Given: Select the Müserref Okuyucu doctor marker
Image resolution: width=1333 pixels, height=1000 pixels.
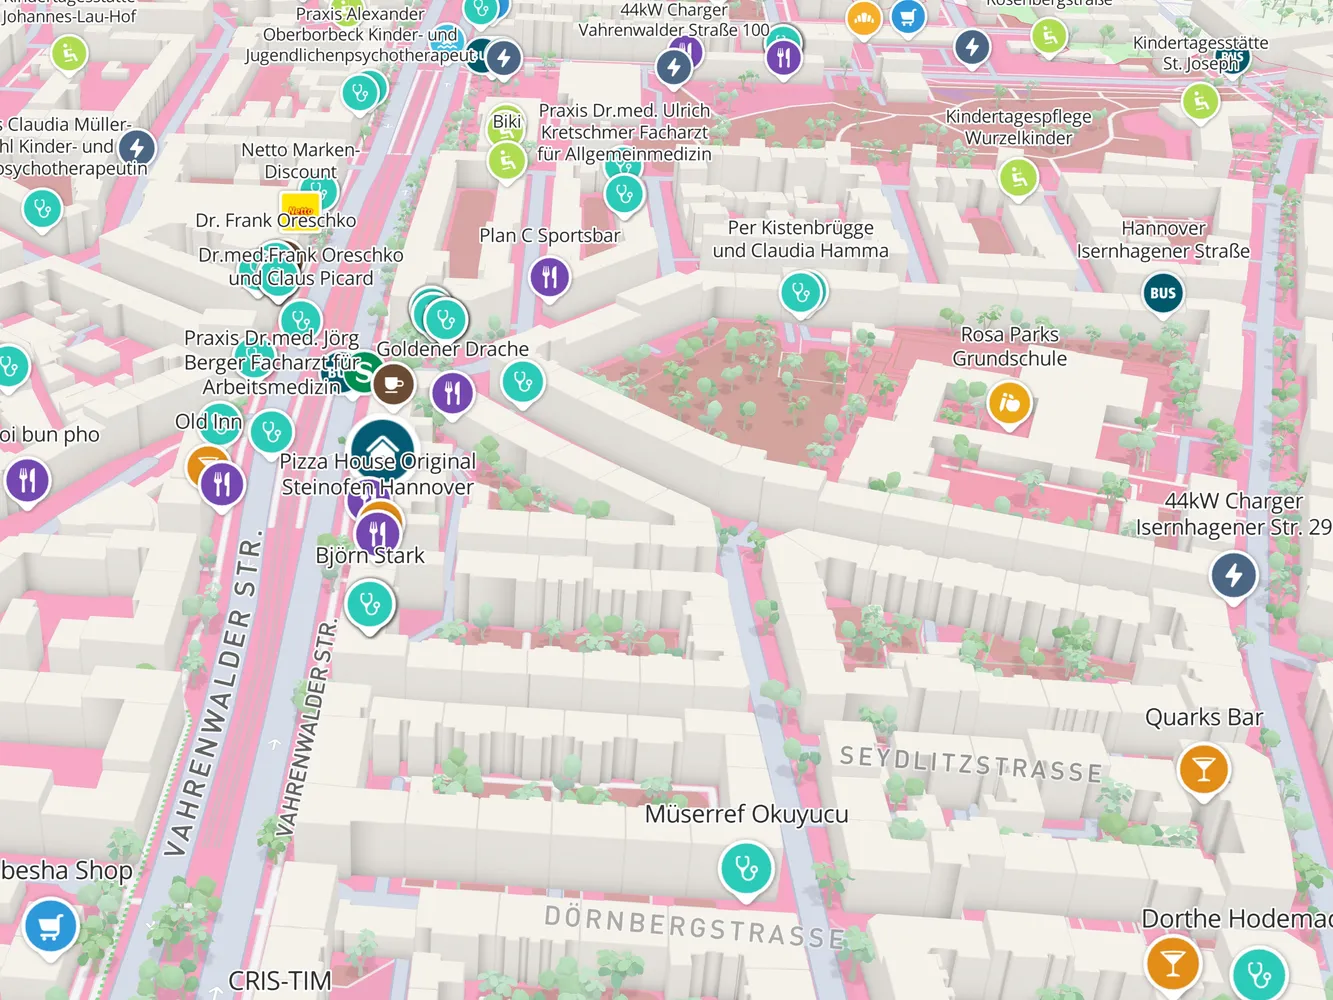Looking at the screenshot, I should click(x=746, y=868).
